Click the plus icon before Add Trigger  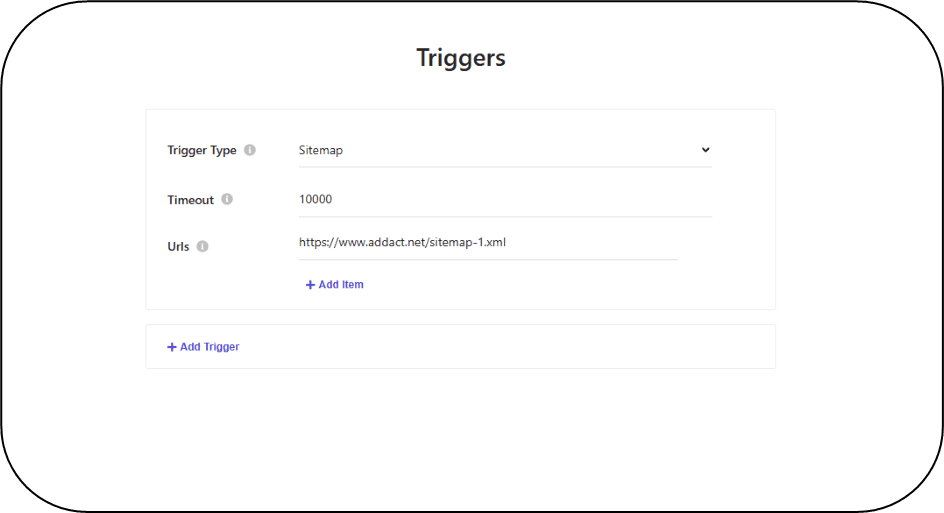pos(172,347)
